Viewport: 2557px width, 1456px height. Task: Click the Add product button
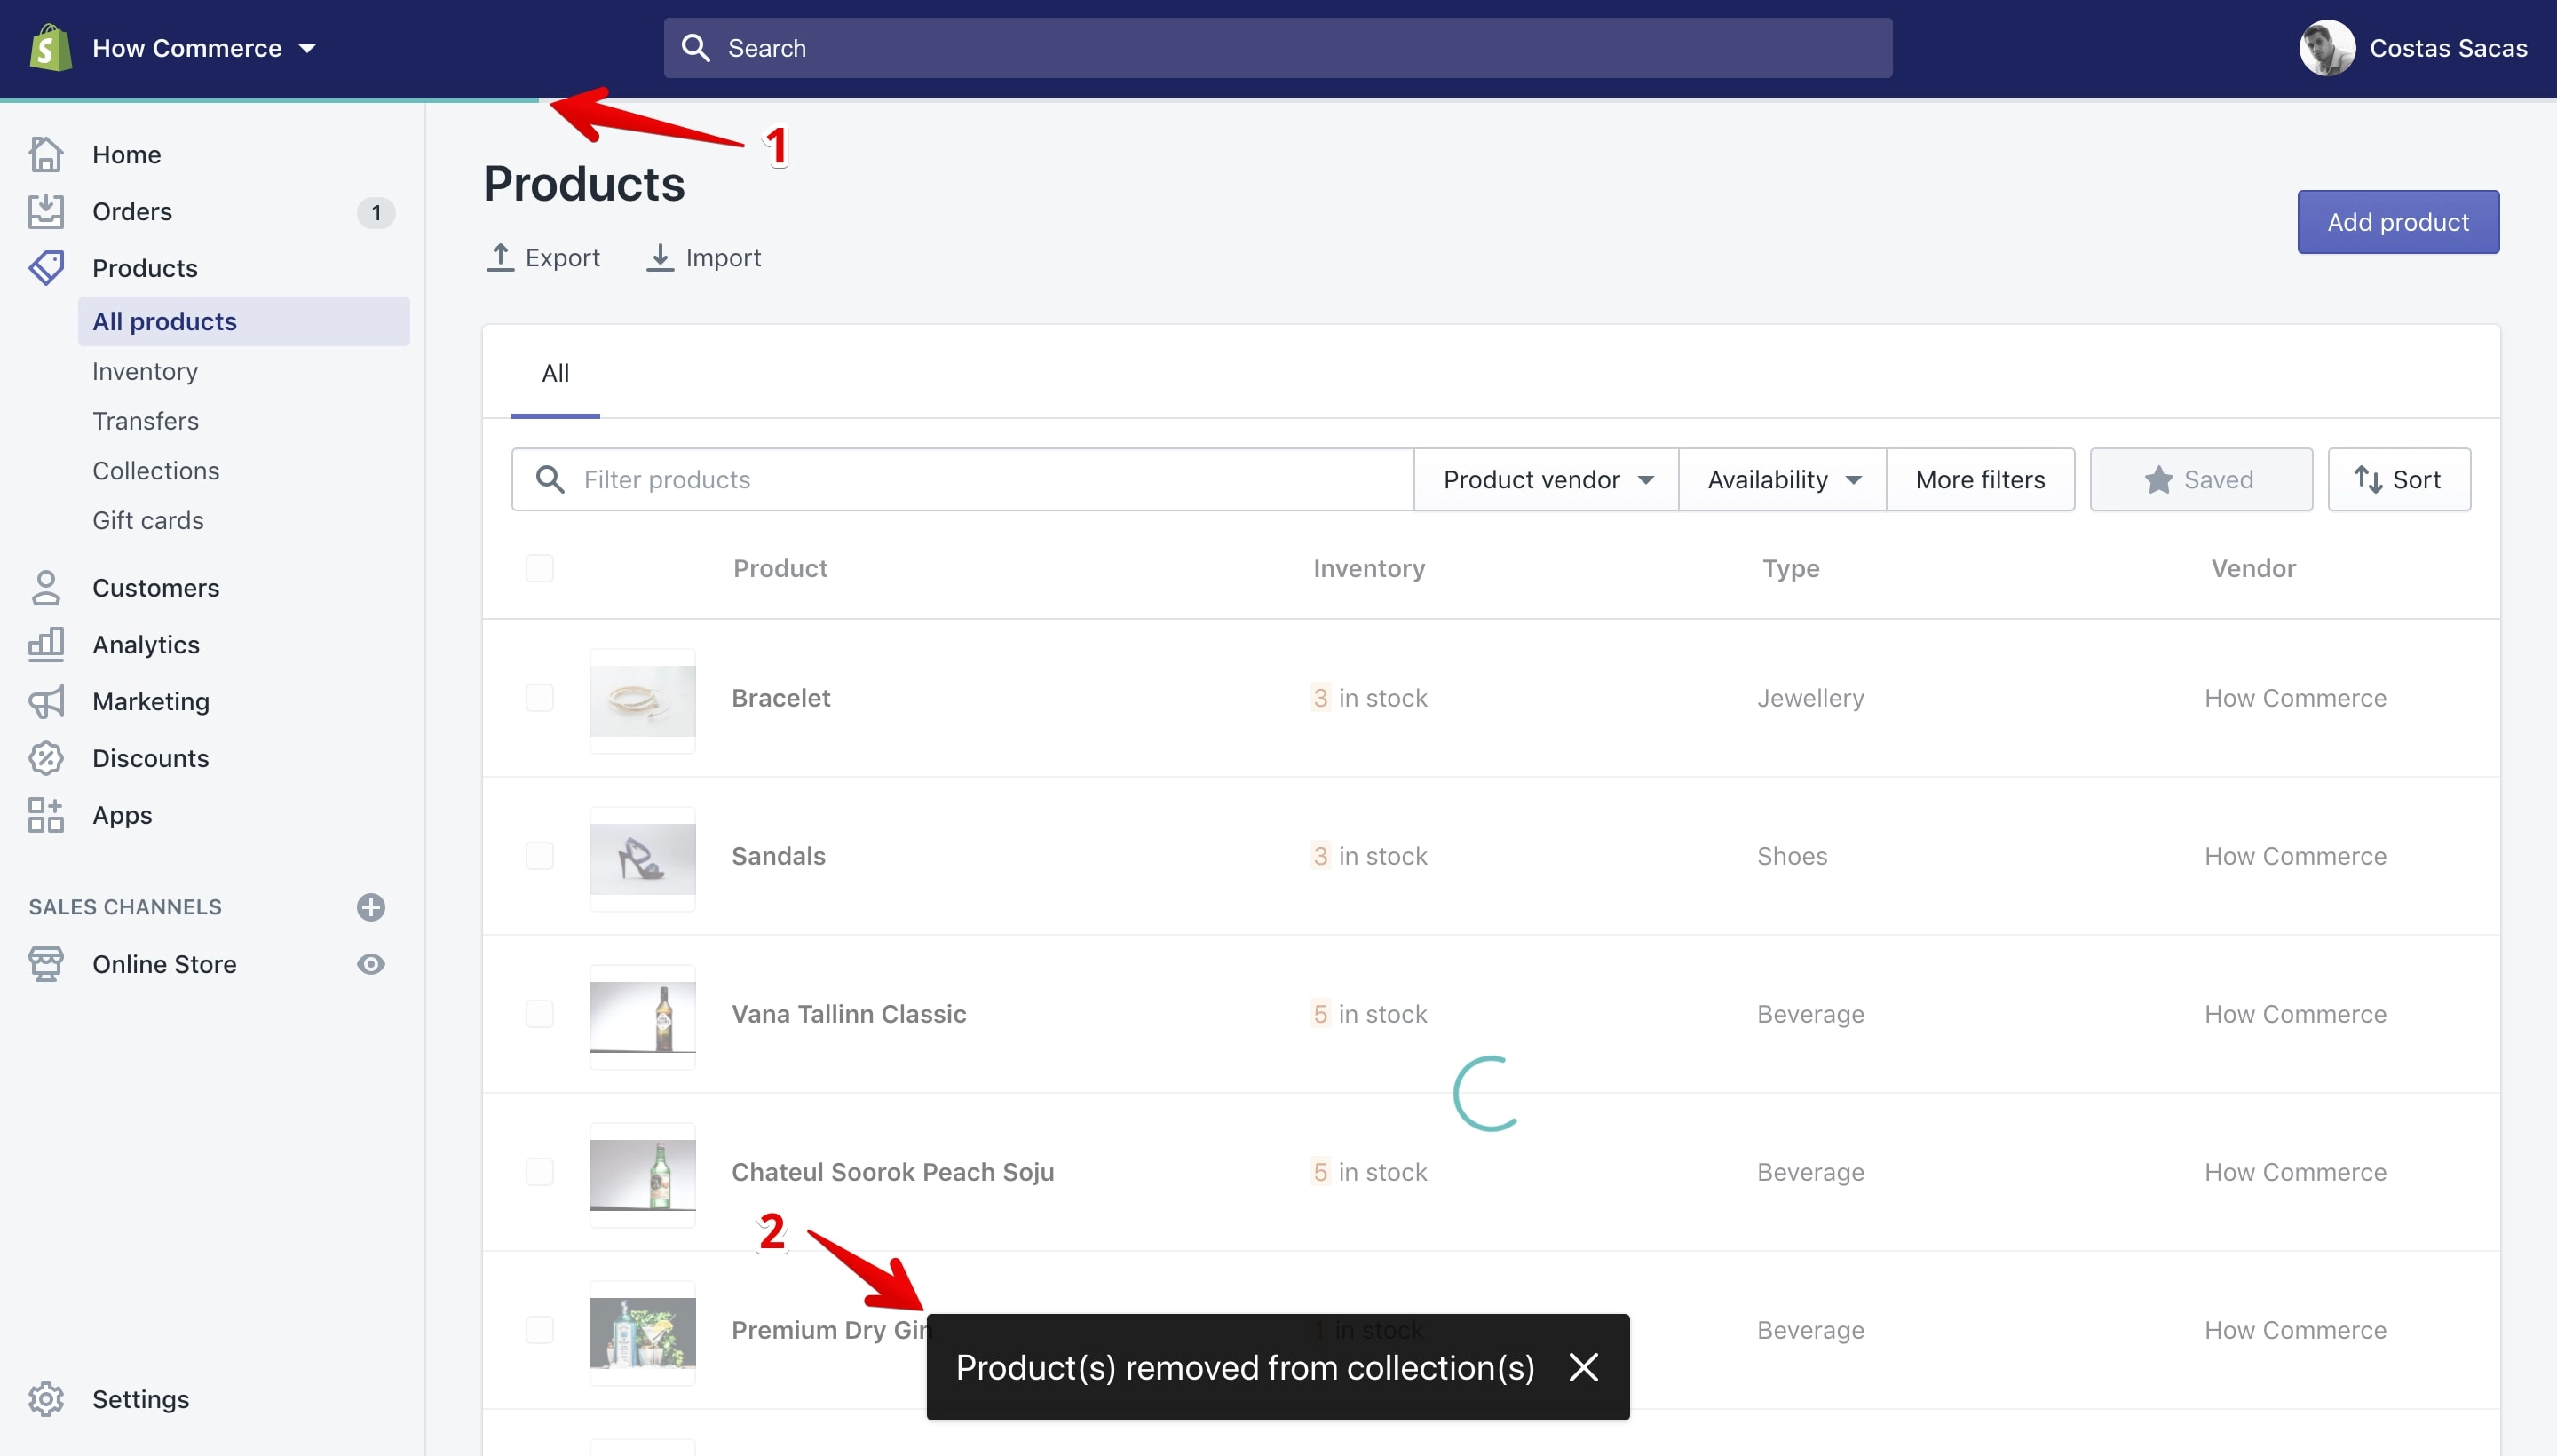[x=2398, y=222]
